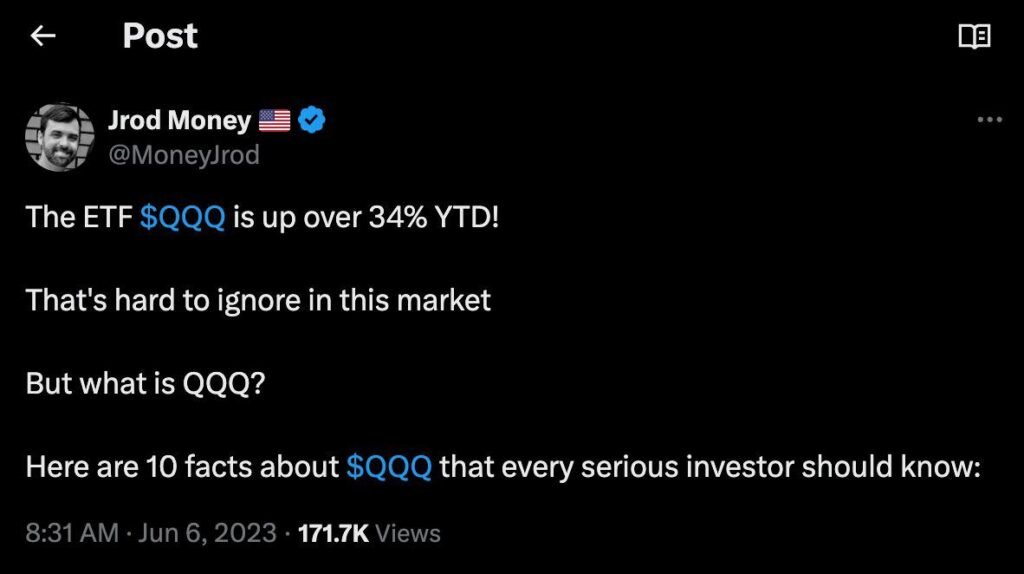Screen dimensions: 1024x574
Task: Click the Post header title
Action: [160, 36]
